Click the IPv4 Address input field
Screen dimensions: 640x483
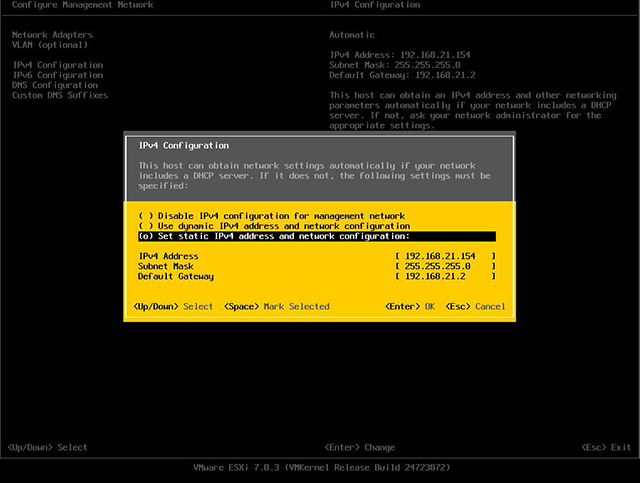click(x=445, y=256)
